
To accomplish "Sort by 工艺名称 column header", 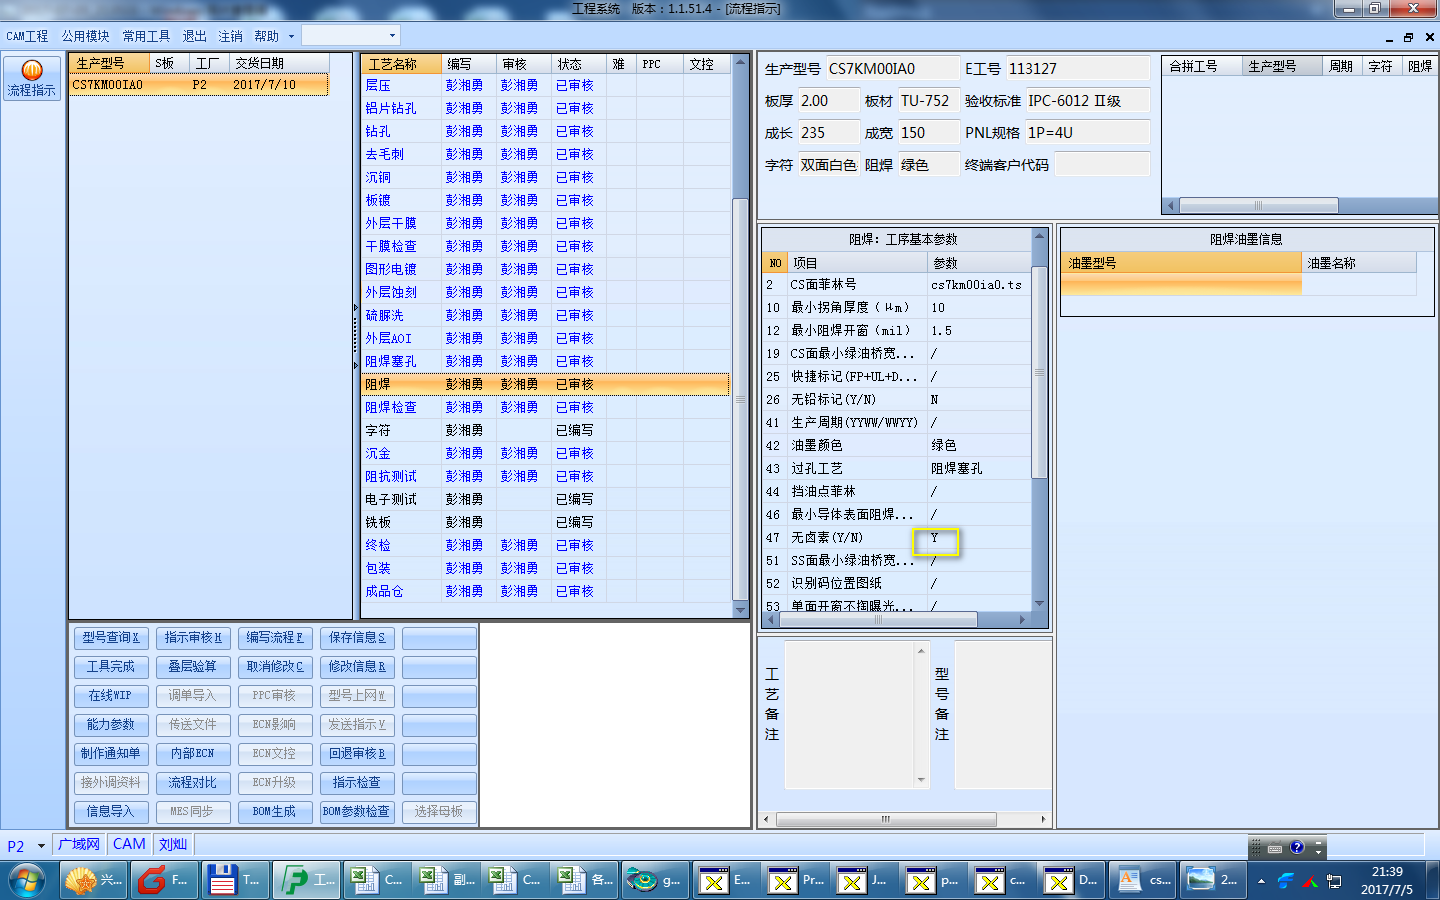I will coord(401,64).
